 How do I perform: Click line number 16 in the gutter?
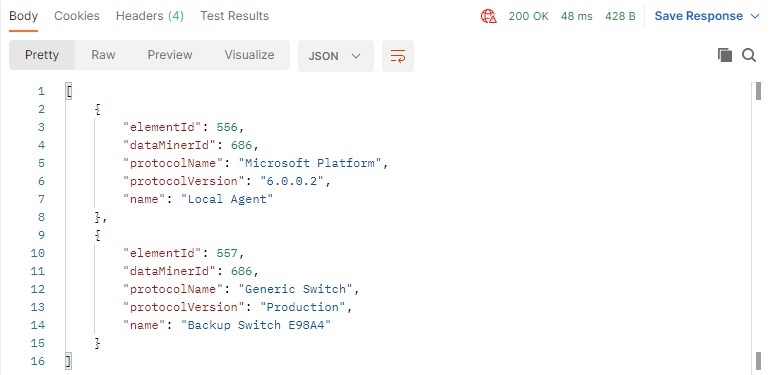click(37, 361)
